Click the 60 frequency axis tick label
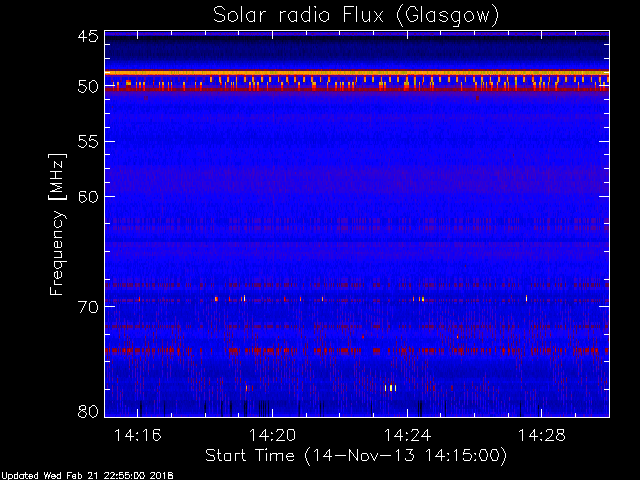640x480 pixels. (x=88, y=197)
